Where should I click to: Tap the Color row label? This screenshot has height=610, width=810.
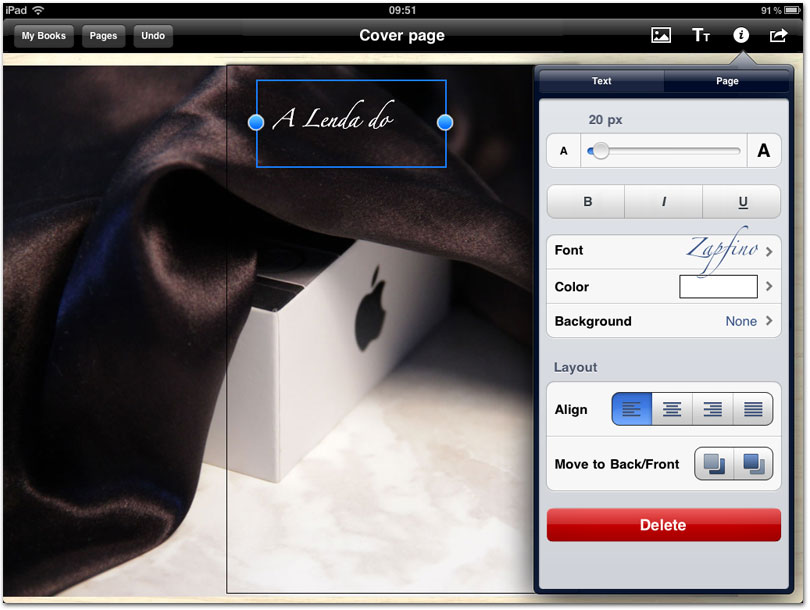(572, 287)
